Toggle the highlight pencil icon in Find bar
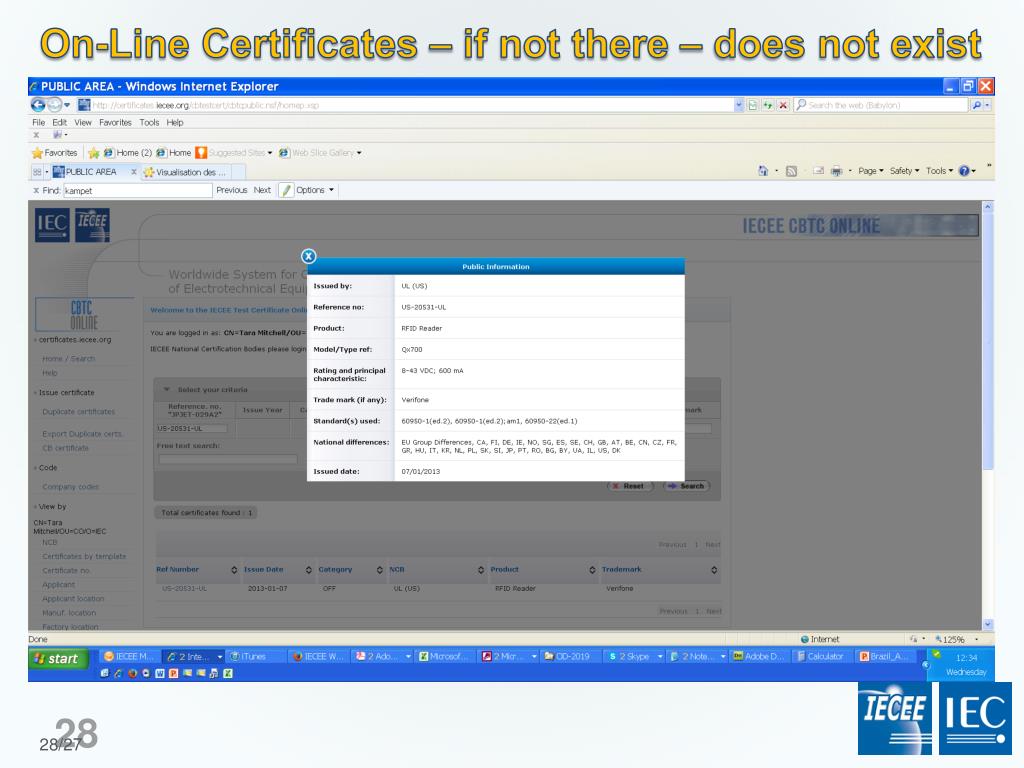Viewport: 1024px width, 768px height. point(285,190)
